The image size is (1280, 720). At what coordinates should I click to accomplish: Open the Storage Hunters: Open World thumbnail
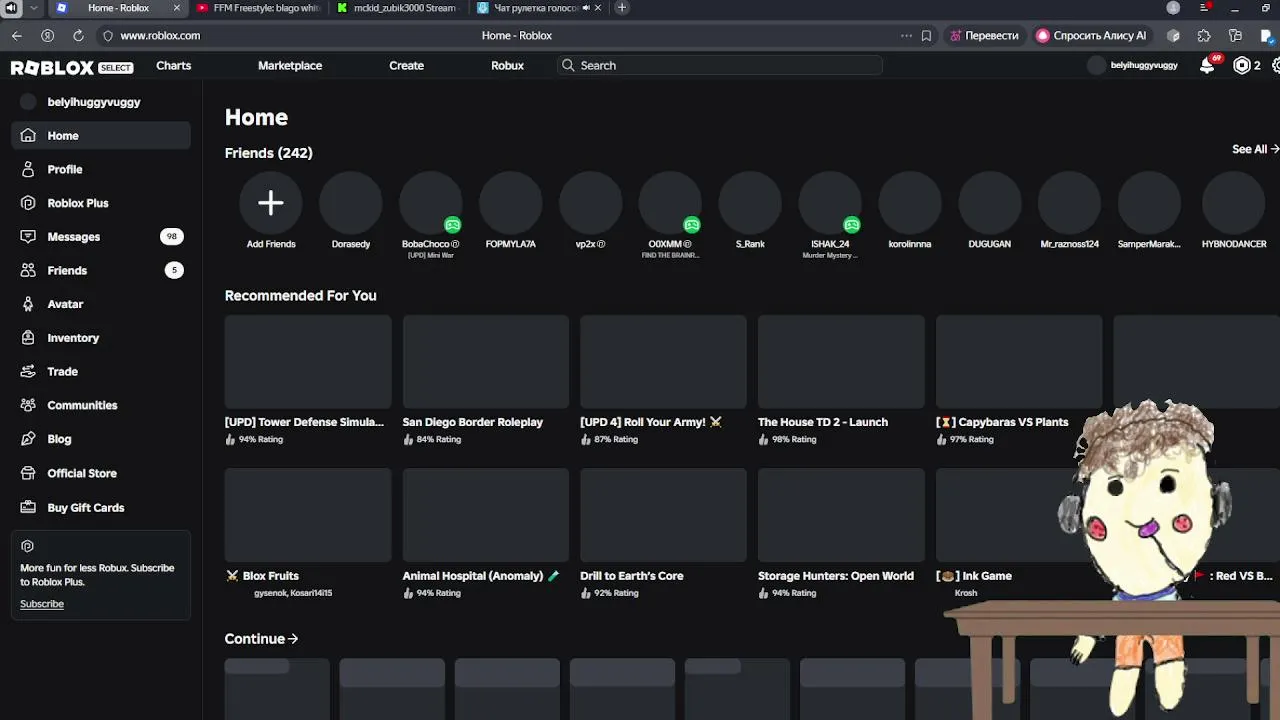[x=841, y=516]
